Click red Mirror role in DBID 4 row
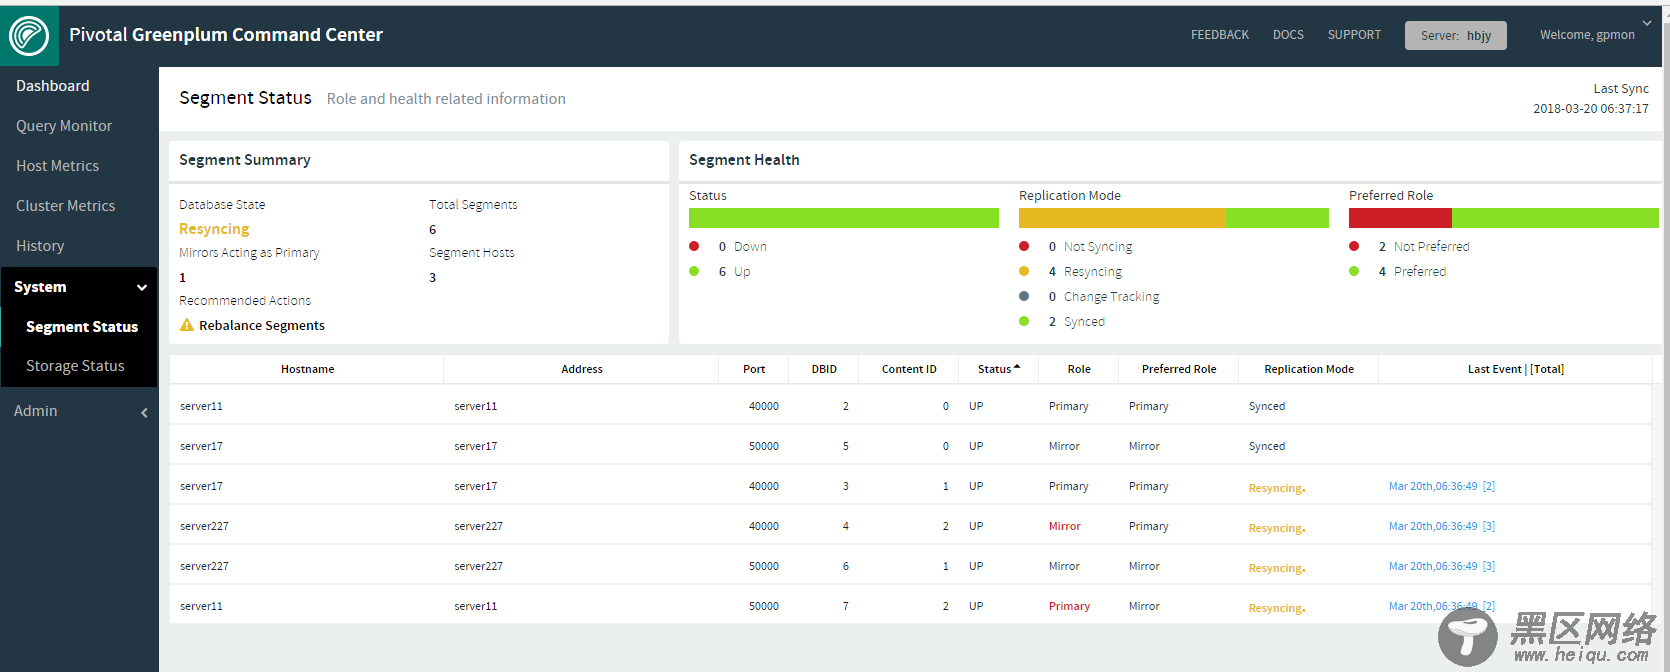Screen dimensions: 1670x672 (1064, 526)
